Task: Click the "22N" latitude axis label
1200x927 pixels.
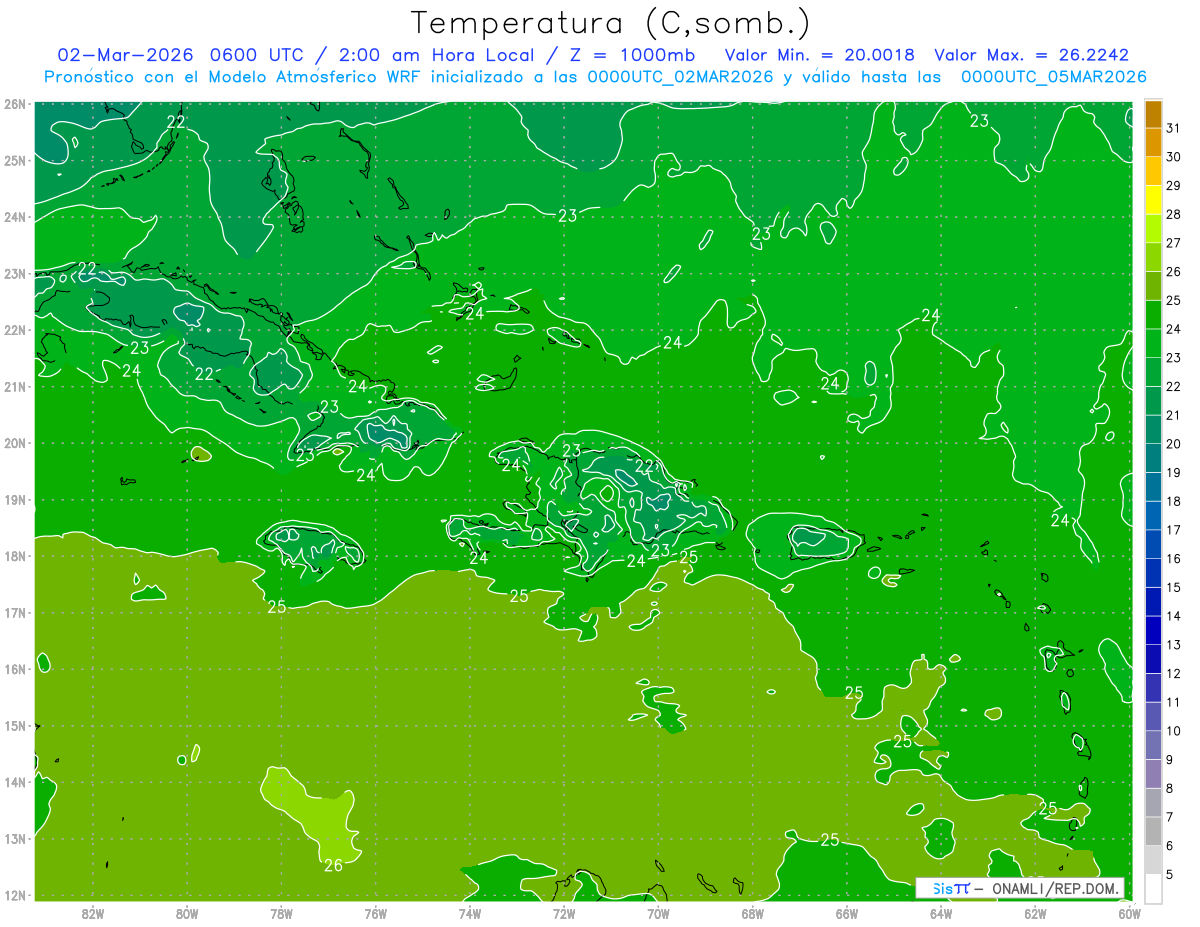Action: 15,330
